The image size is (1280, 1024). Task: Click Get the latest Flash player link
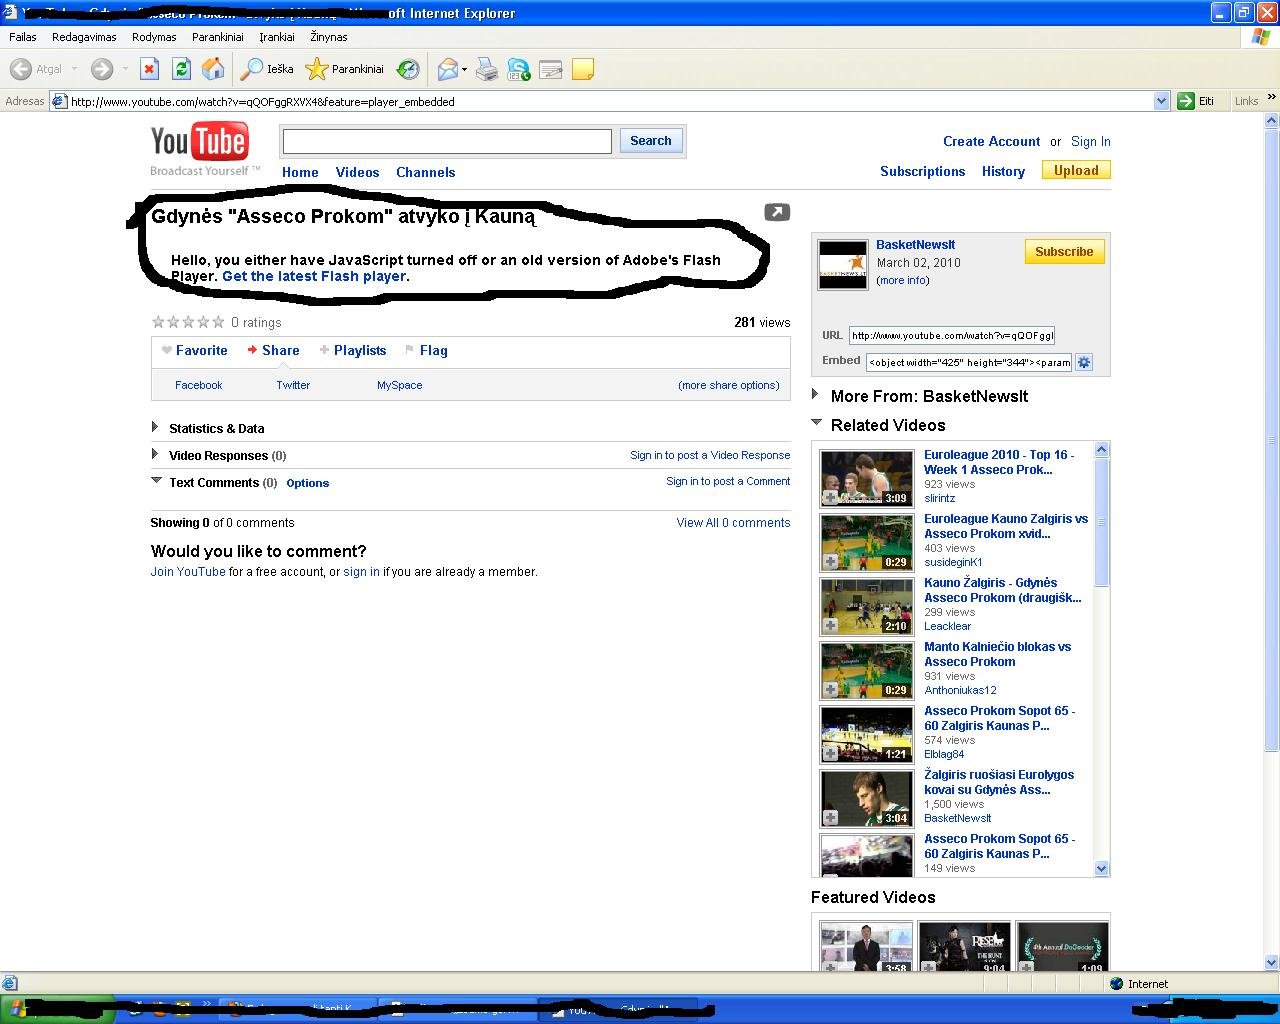[314, 276]
